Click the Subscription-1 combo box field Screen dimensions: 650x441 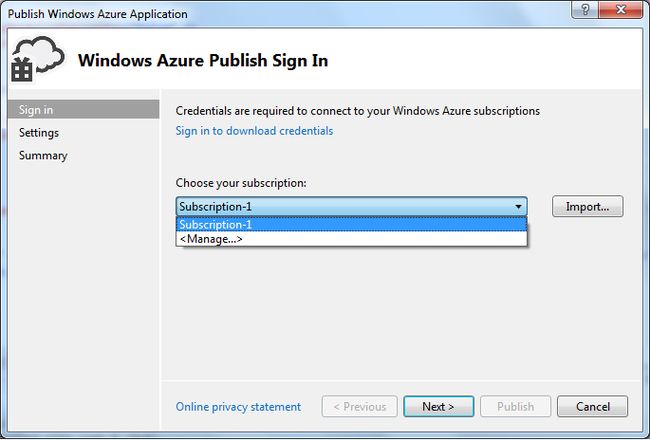(x=352, y=206)
